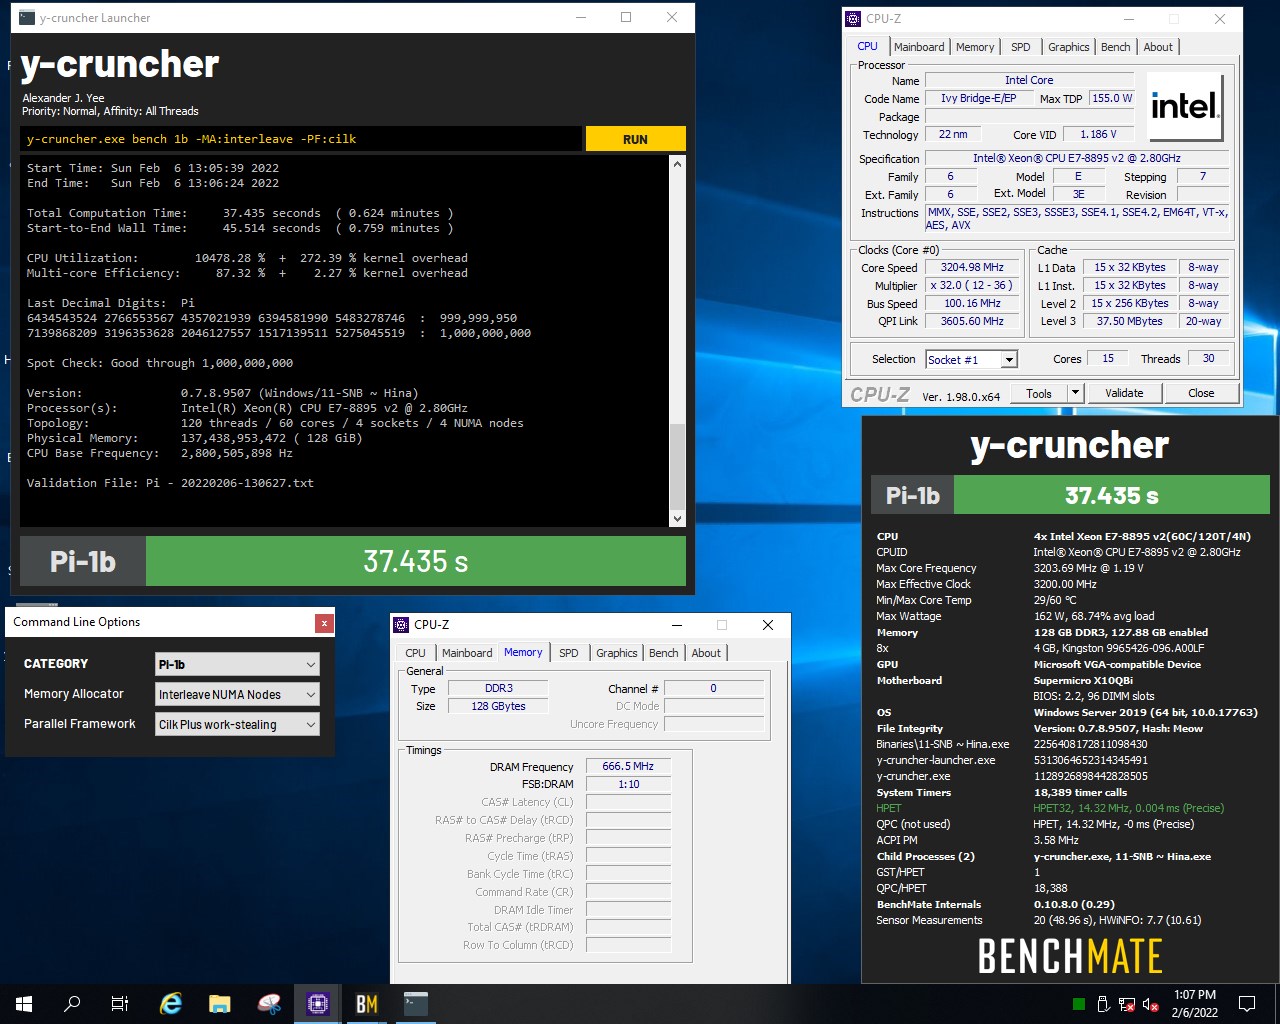Launch Internet Explorer from the taskbar

point(171,1004)
